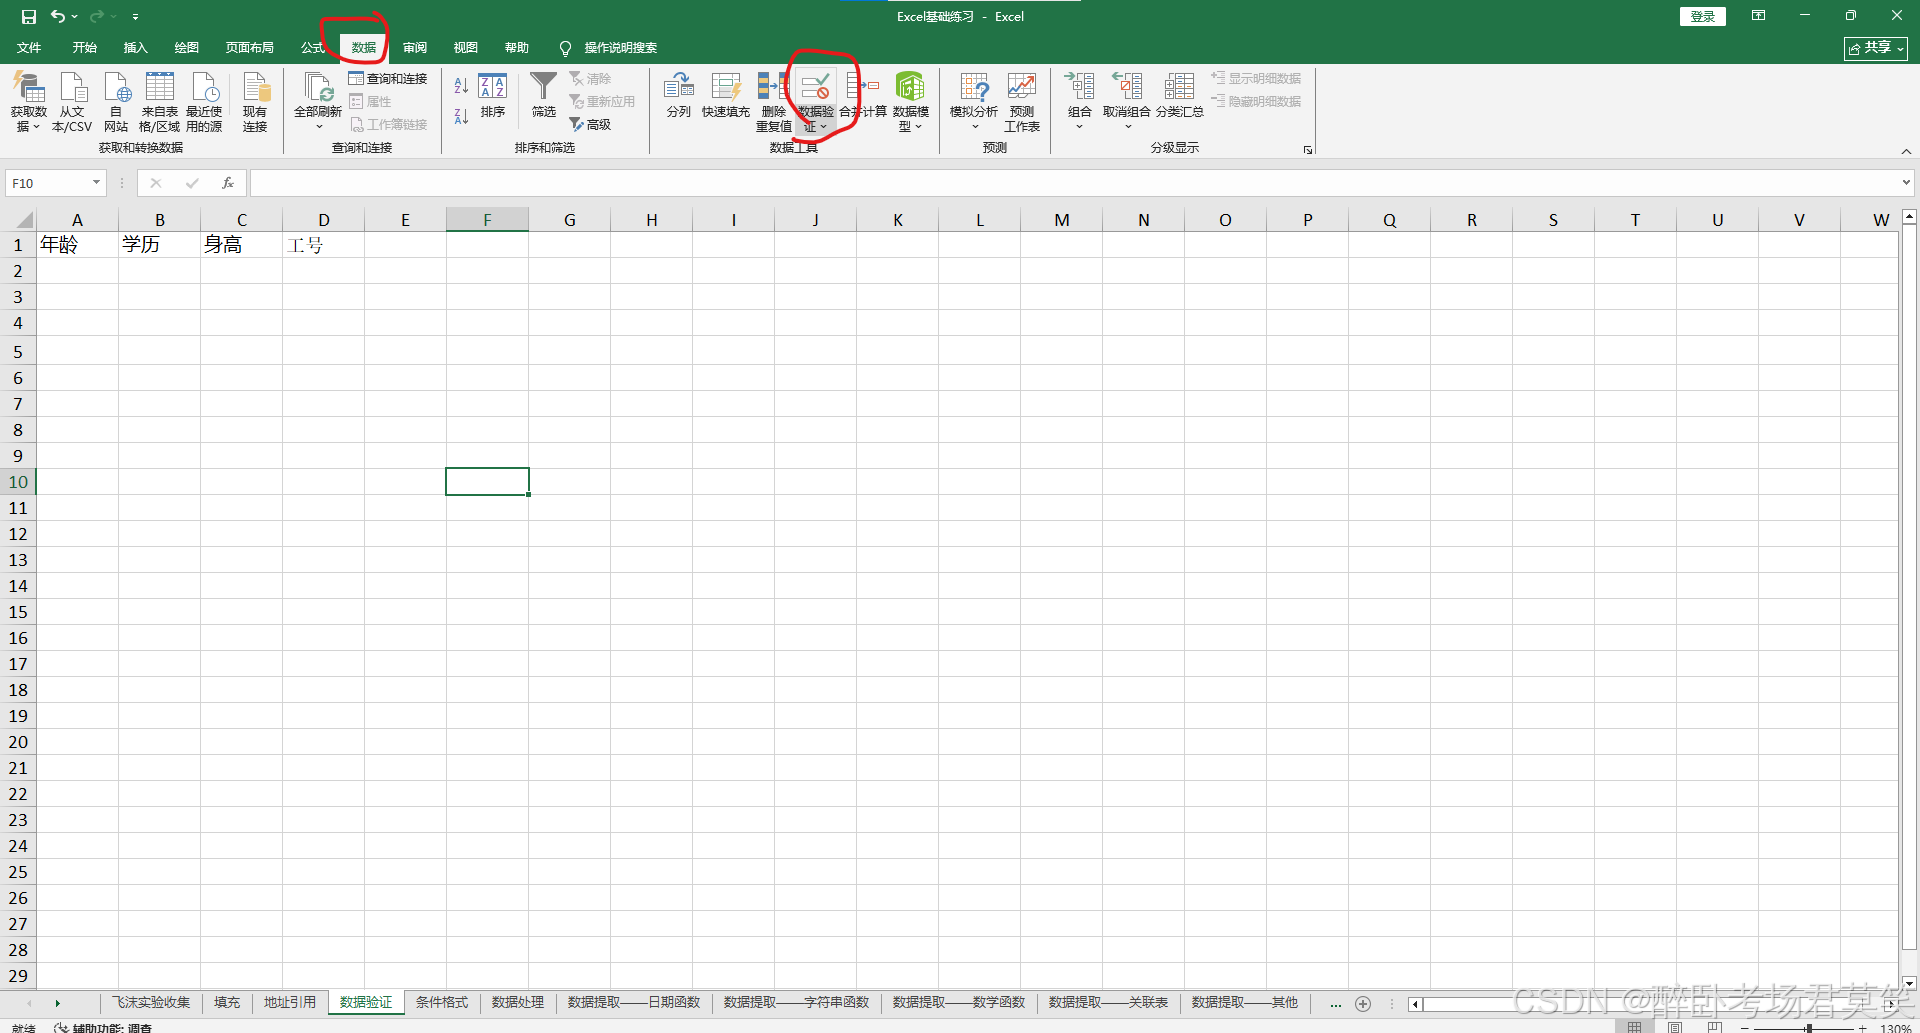
Task: Open Outline (分级显示) dialog launcher
Action: click(1307, 150)
